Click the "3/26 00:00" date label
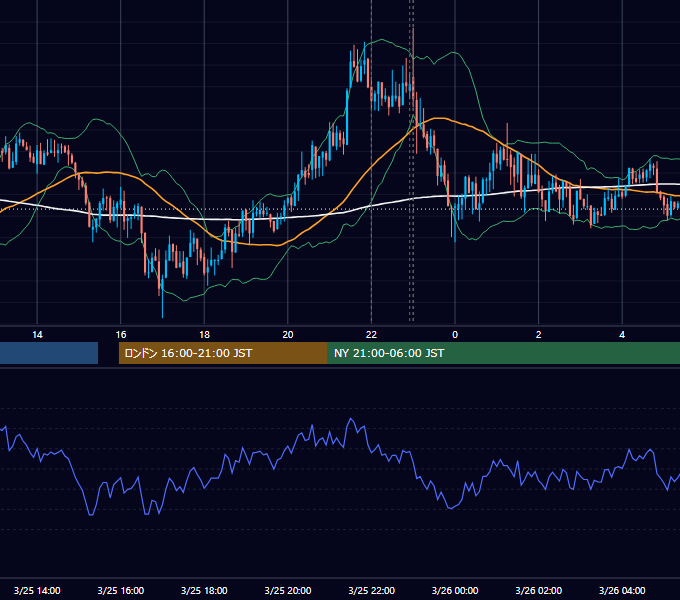This screenshot has width=680, height=600. [x=455, y=590]
